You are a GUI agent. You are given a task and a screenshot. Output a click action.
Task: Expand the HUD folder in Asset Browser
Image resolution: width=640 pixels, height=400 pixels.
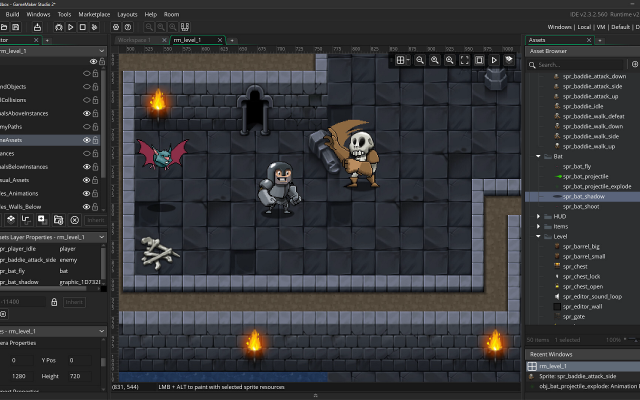click(538, 216)
